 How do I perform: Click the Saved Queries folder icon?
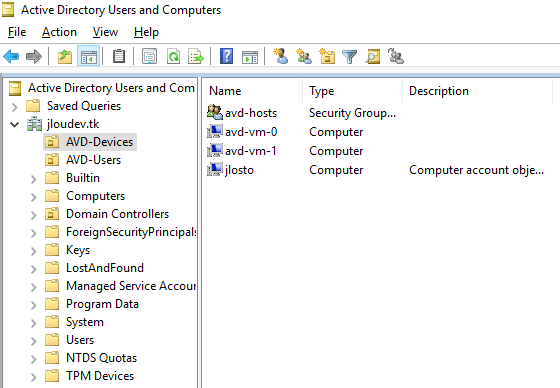pos(33,106)
